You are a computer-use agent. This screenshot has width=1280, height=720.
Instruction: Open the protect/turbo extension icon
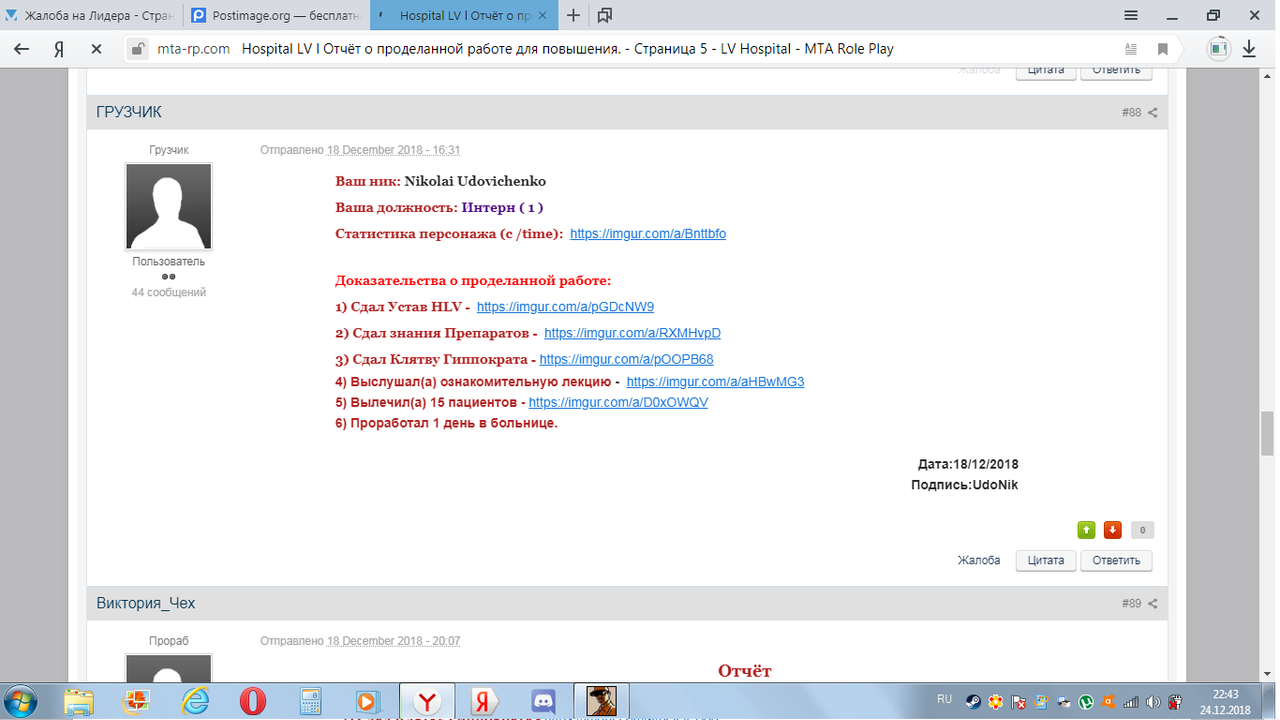point(1218,49)
